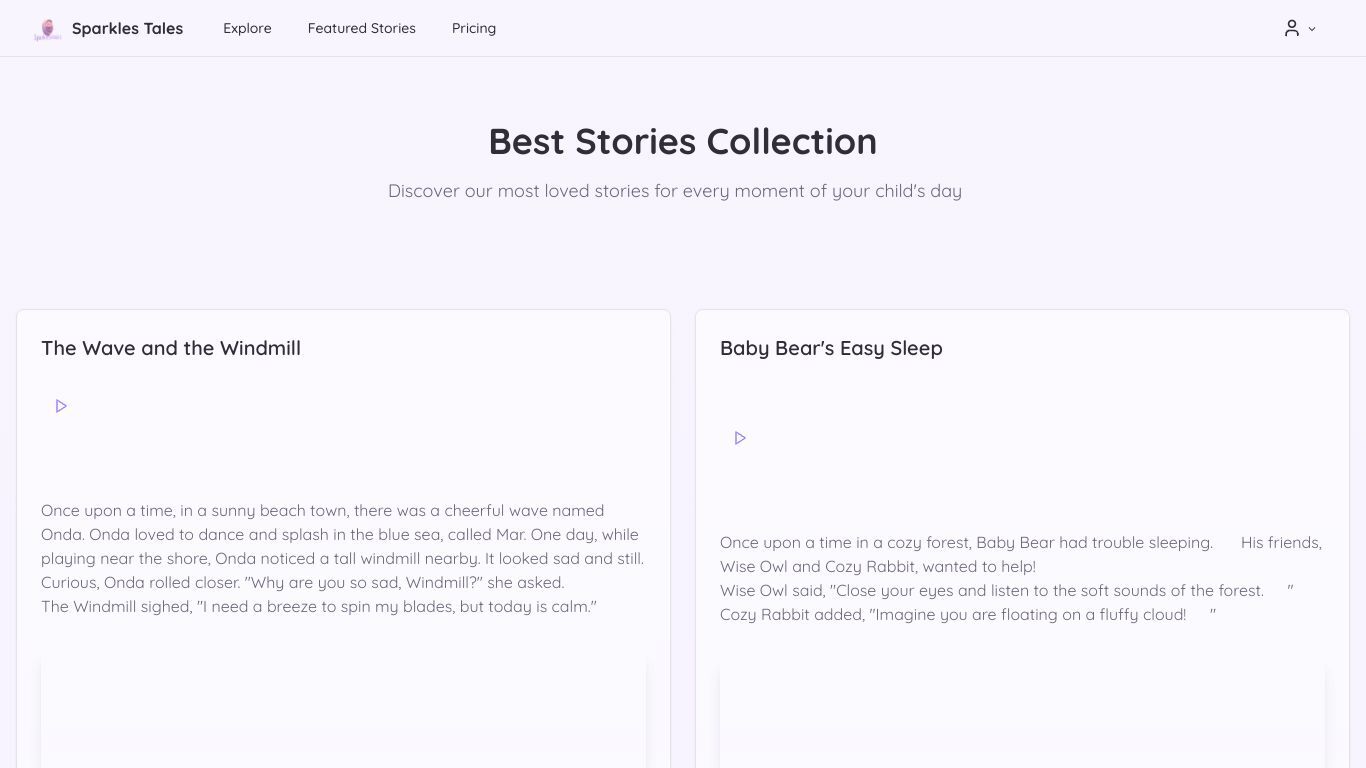The width and height of the screenshot is (1366, 768).
Task: Open the Pricing page
Action: [x=474, y=28]
